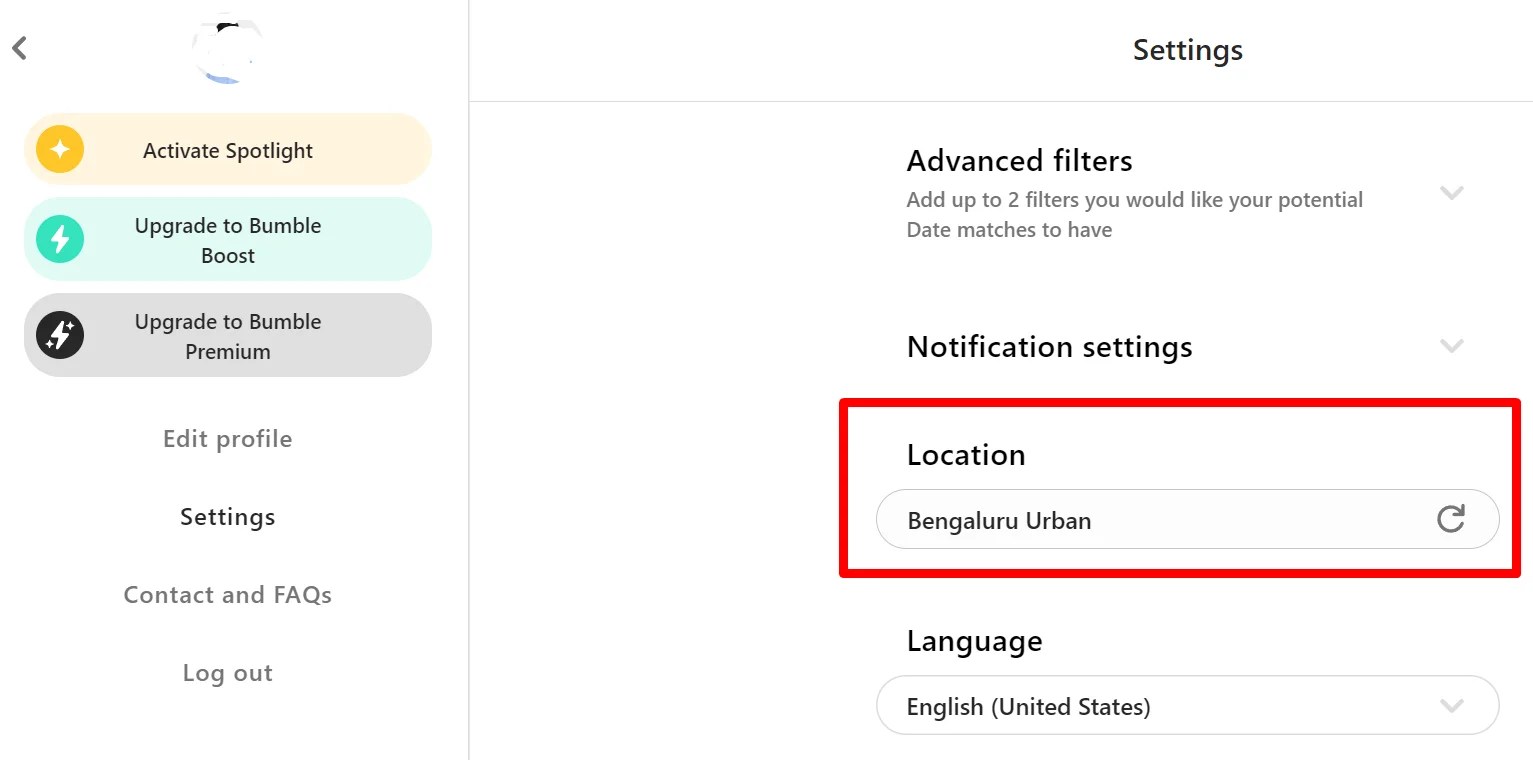The height and width of the screenshot is (760, 1533).
Task: Switch to Edit profile
Action: coord(227,438)
